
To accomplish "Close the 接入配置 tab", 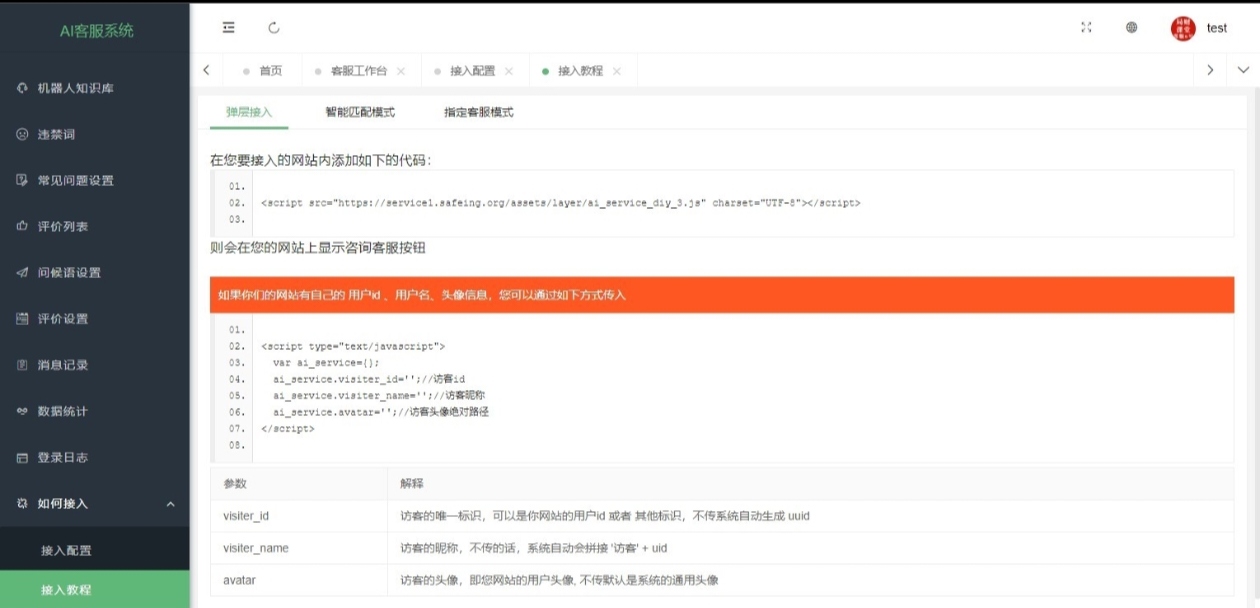I will (x=509, y=71).
